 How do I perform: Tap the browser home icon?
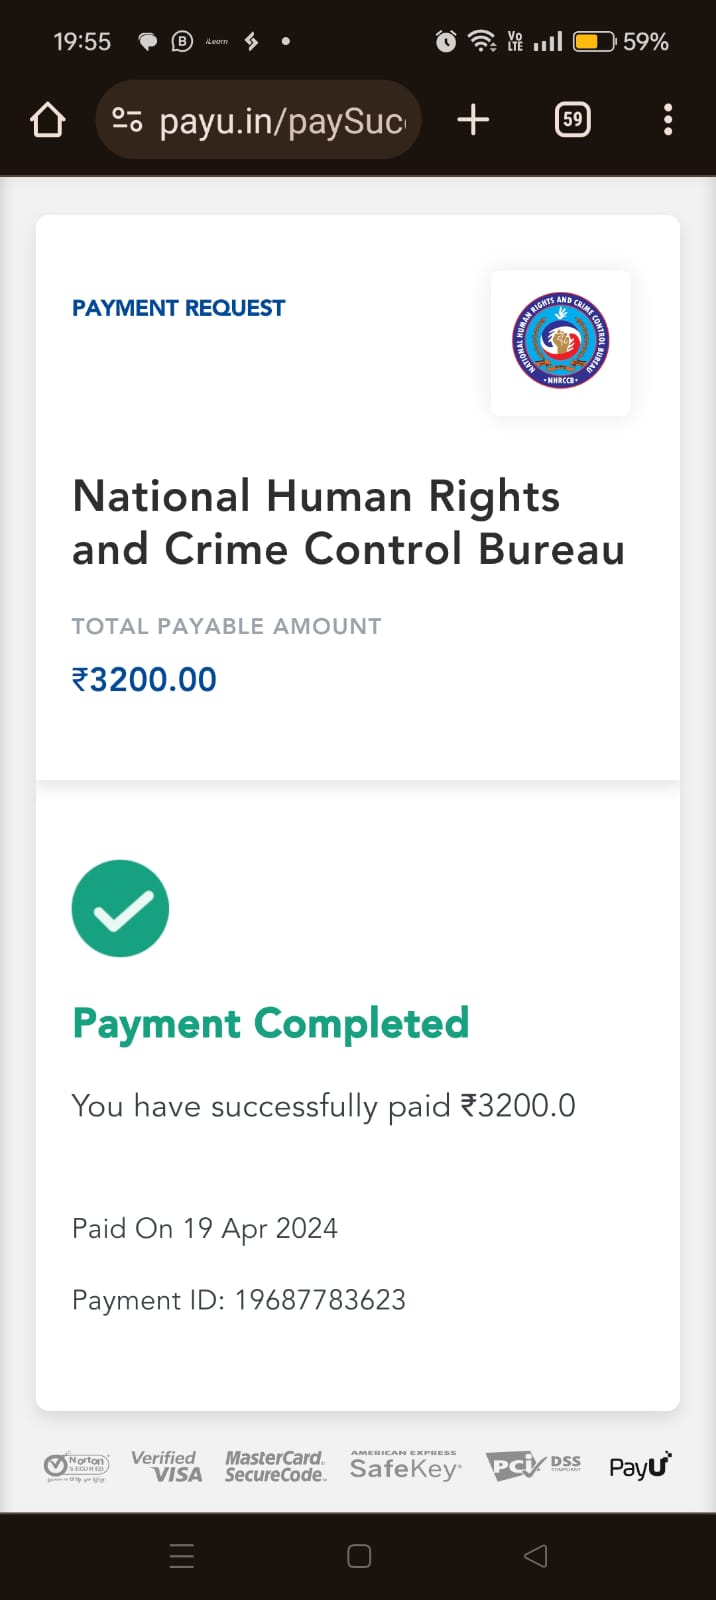pos(47,121)
